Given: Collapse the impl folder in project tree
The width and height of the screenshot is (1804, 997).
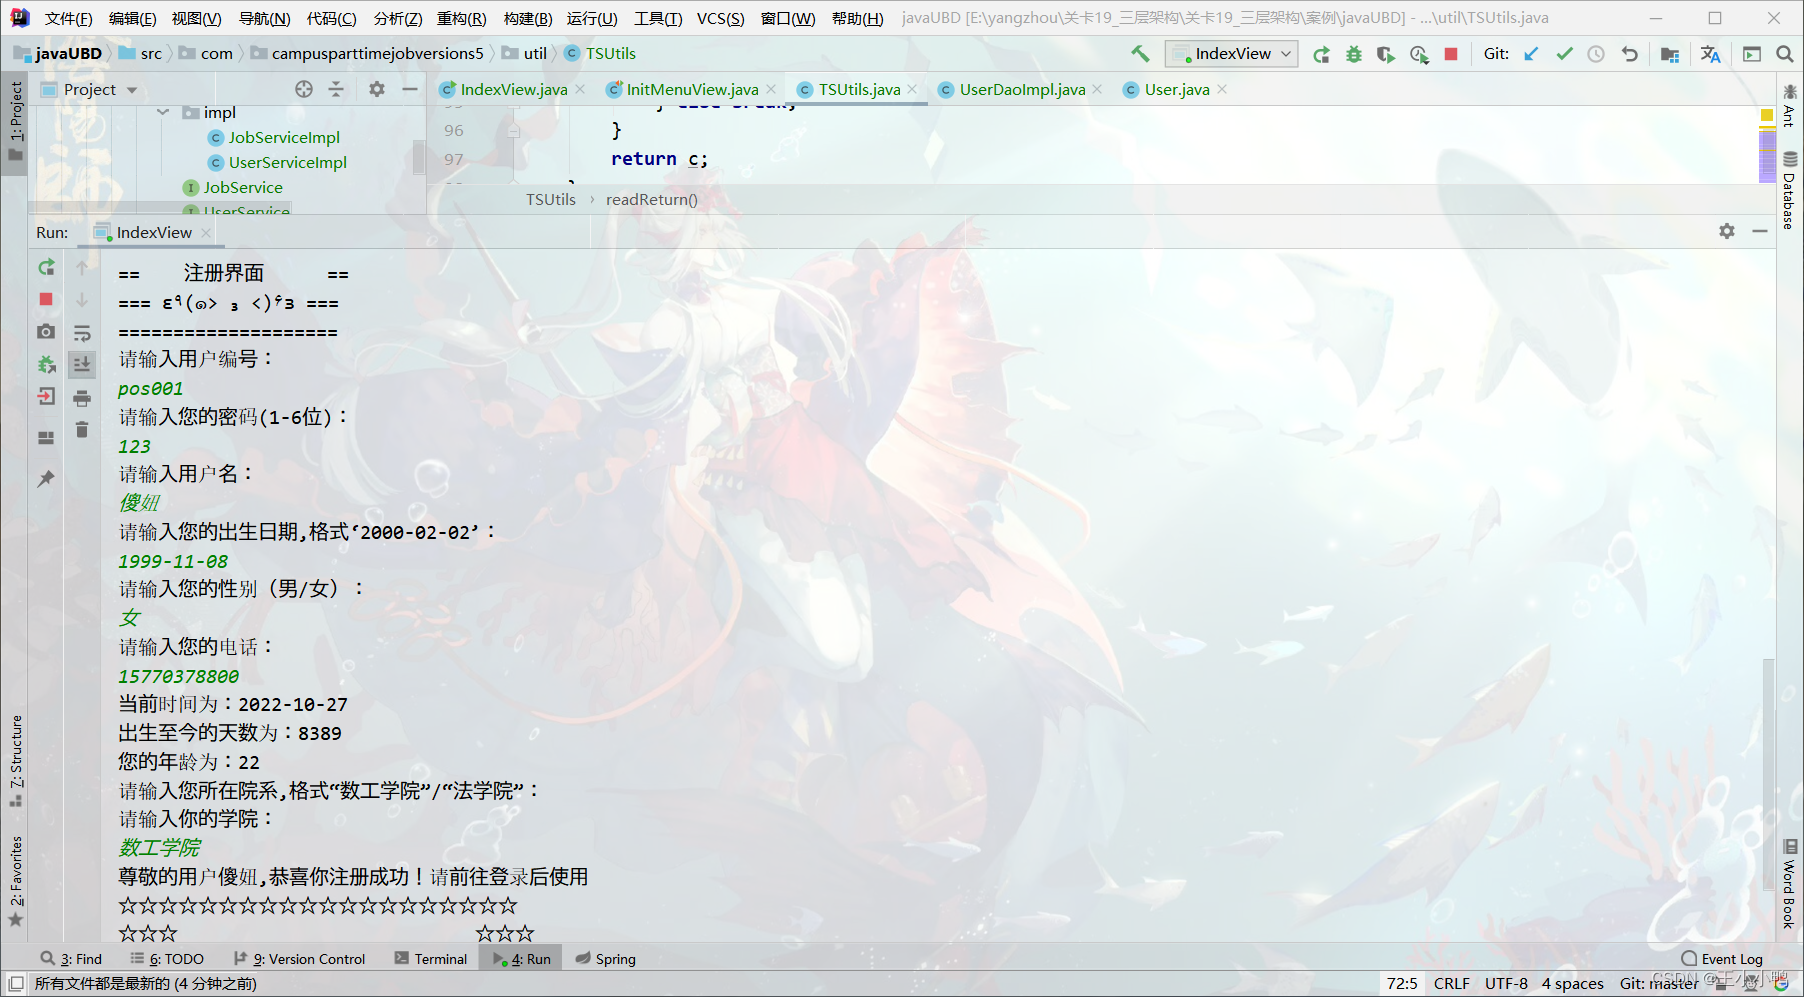Looking at the screenshot, I should tap(163, 112).
